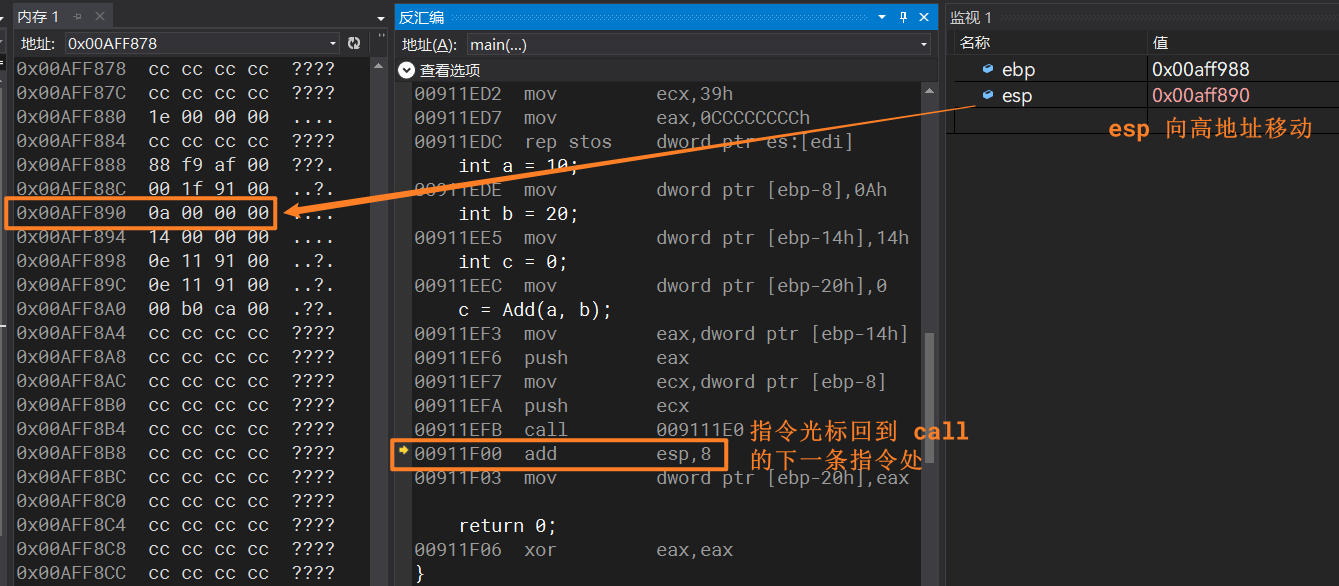Click memory row 0x00AFF8CC
Image resolution: width=1339 pixels, height=586 pixels.
[x=175, y=573]
